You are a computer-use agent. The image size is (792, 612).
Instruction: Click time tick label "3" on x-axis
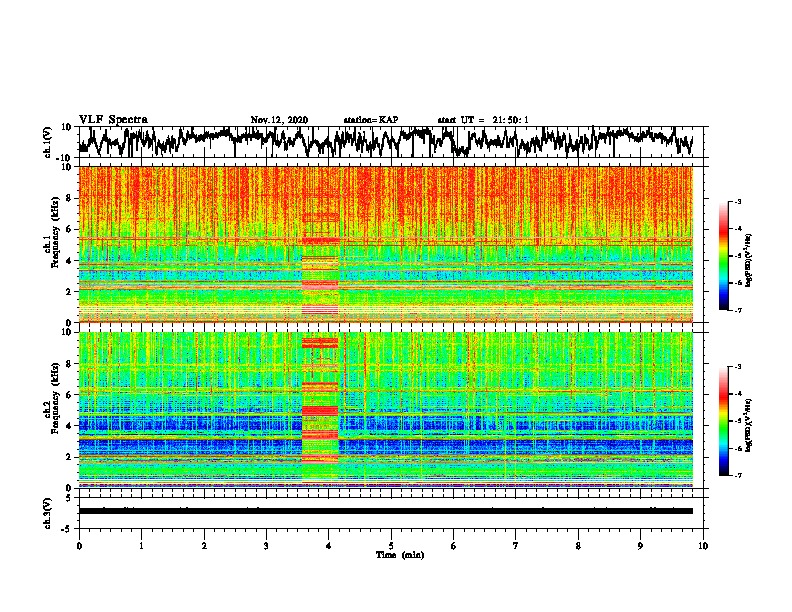tap(266, 546)
